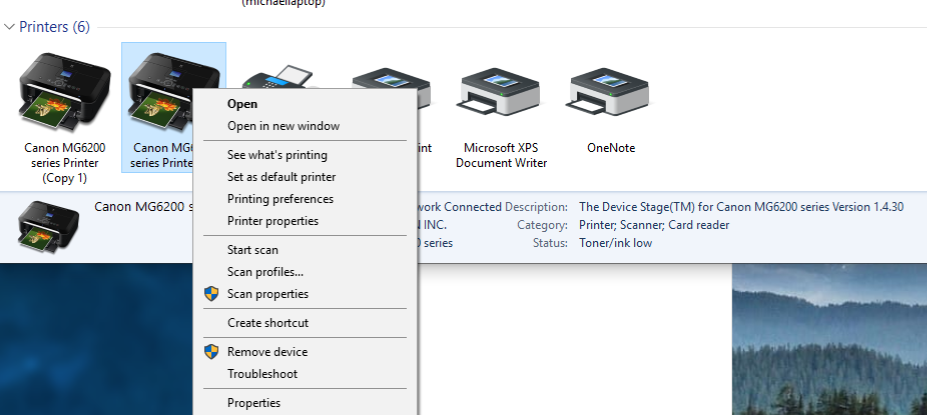The height and width of the screenshot is (415, 927).
Task: Open Scan properties with shield icon
Action: (x=305, y=294)
